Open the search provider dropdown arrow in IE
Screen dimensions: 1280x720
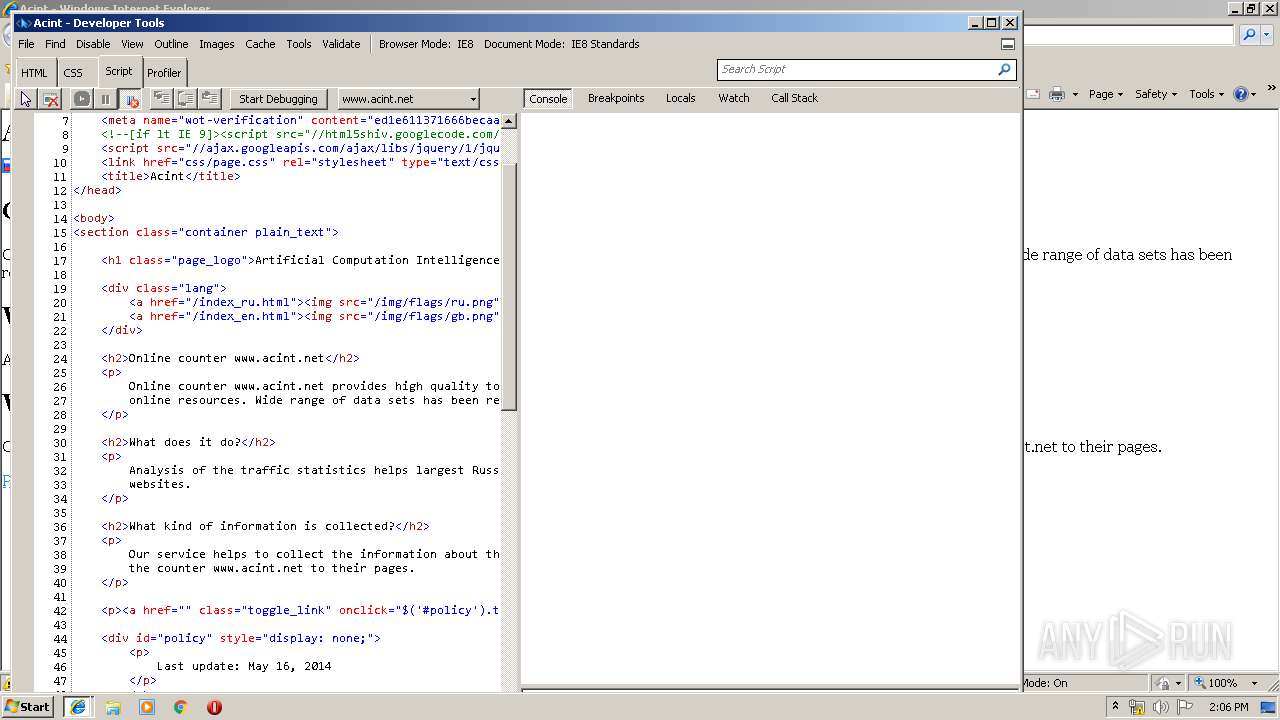click(x=1265, y=35)
